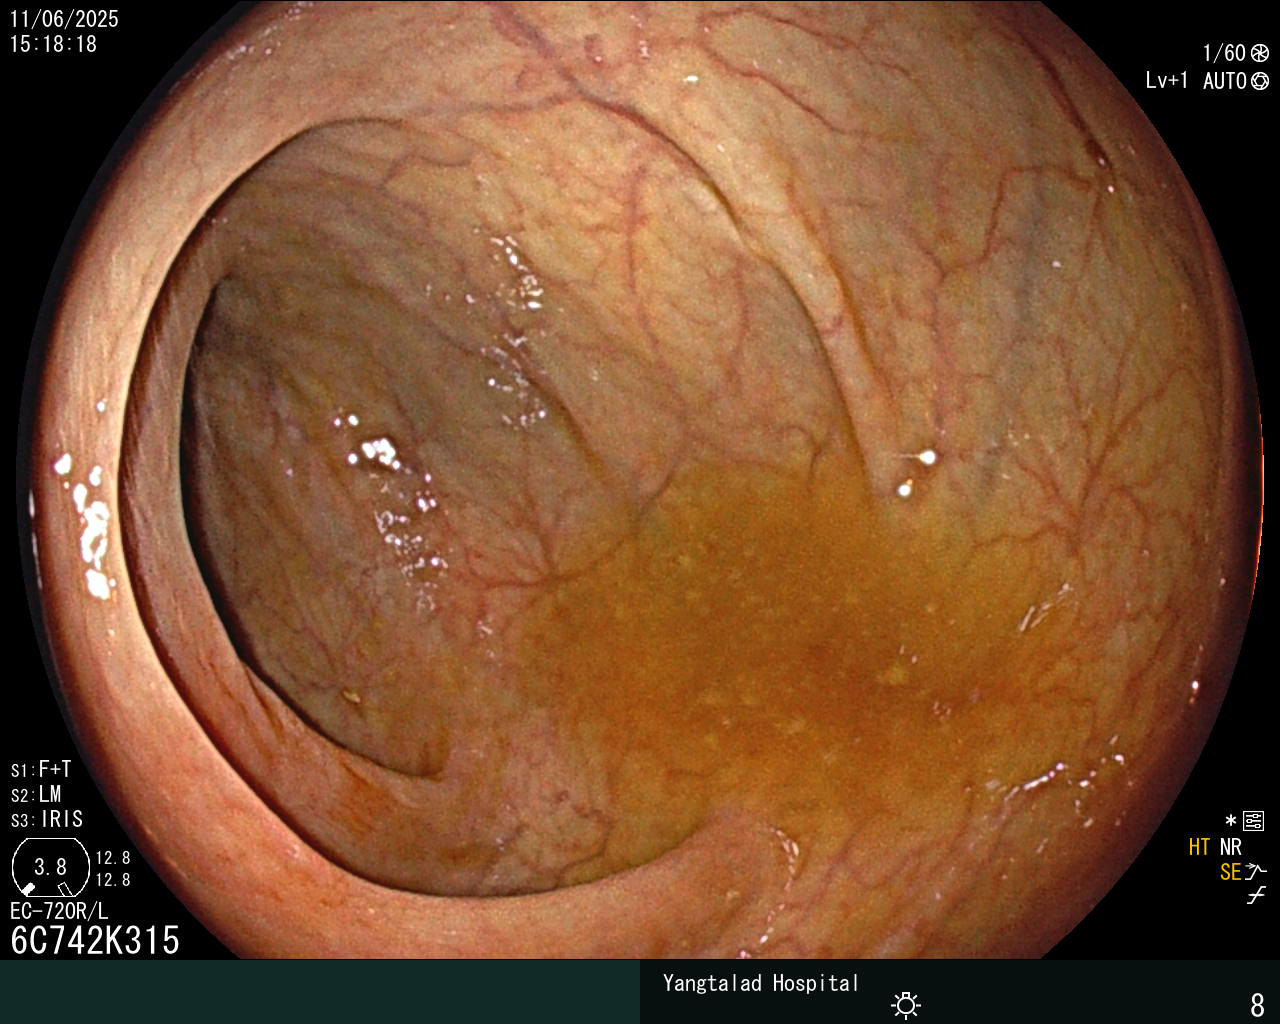Viewport: 1280px width, 1024px height.
Task: Click the S3: IRIS switch label
Action: tap(47, 819)
